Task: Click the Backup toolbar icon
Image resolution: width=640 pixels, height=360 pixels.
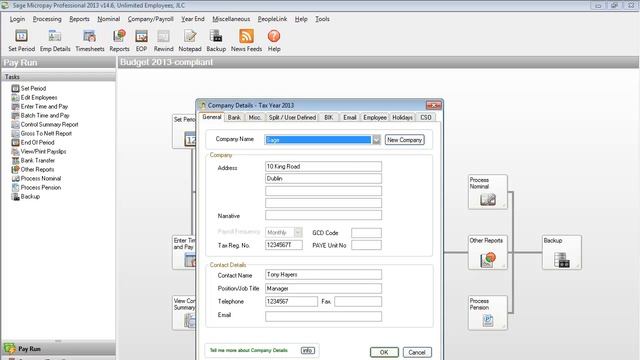Action: point(216,40)
